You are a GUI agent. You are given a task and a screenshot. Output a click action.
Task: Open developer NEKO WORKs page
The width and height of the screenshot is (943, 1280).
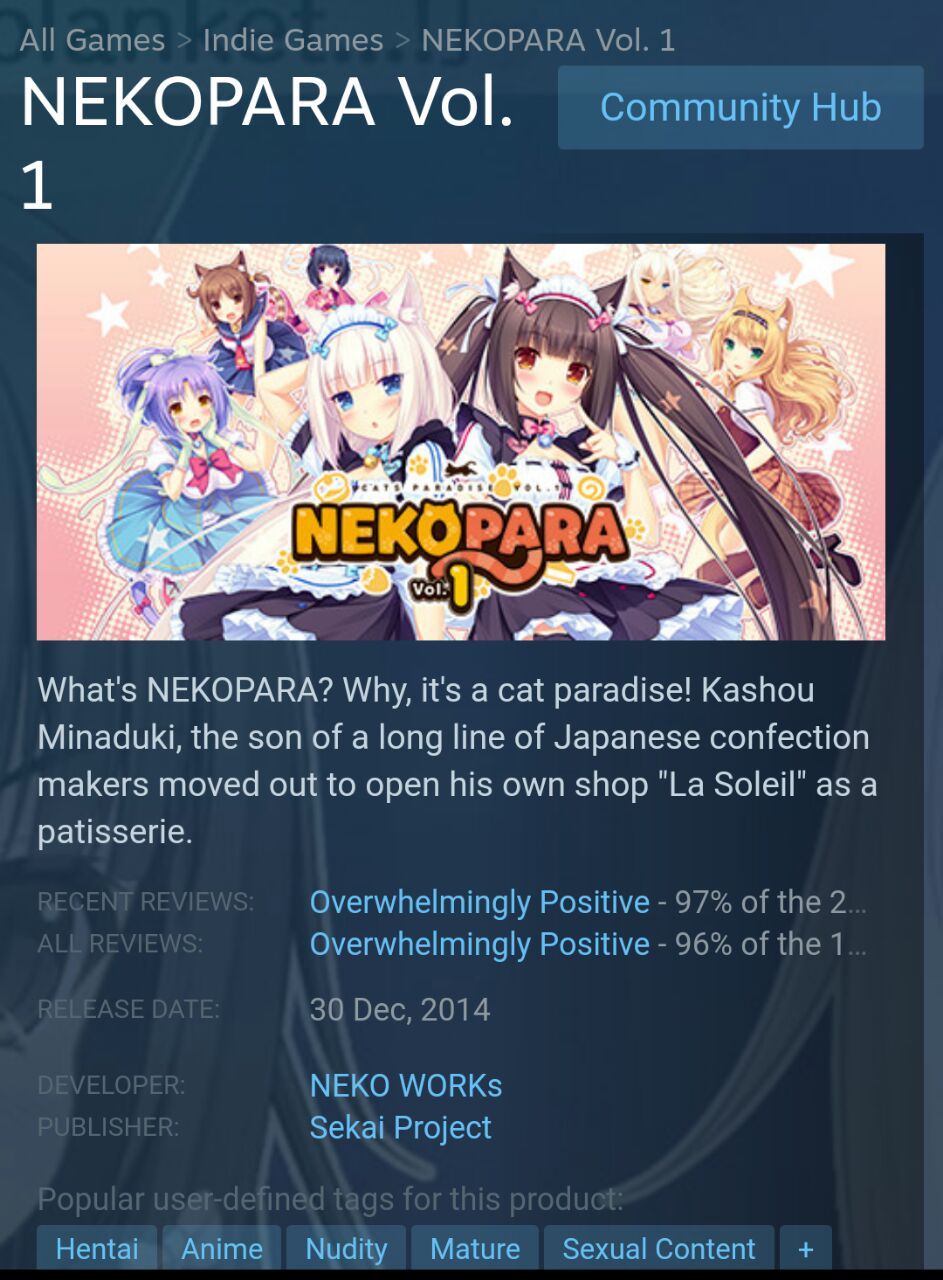406,1085
